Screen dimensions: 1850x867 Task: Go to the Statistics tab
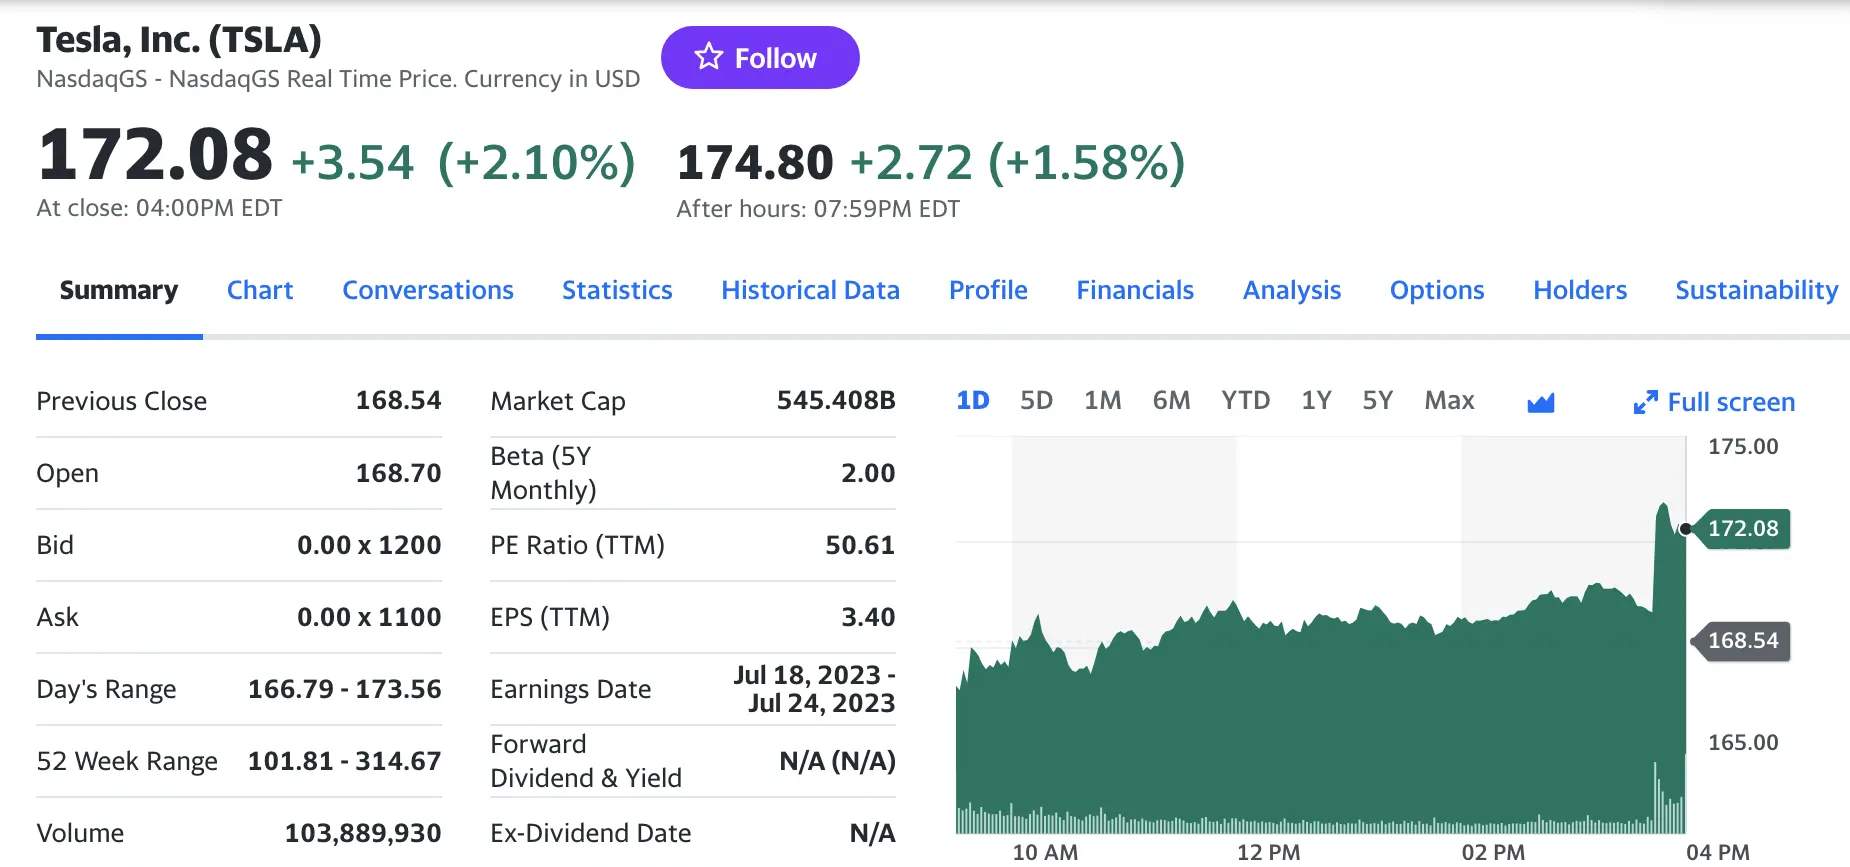(x=617, y=290)
